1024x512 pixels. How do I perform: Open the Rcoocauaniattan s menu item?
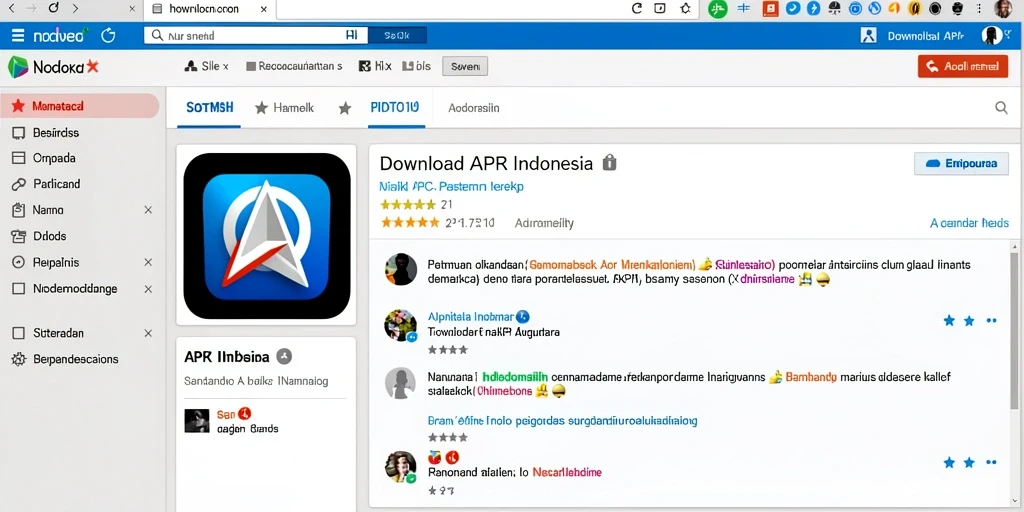pos(294,66)
